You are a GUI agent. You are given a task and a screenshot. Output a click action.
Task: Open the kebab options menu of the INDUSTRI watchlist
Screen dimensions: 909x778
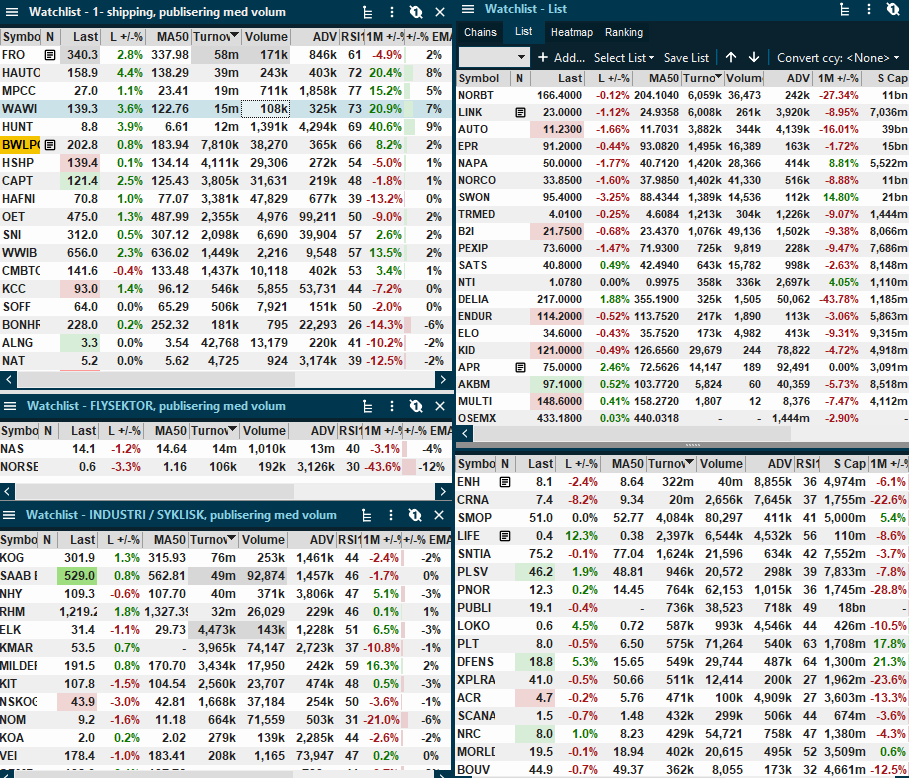(391, 515)
